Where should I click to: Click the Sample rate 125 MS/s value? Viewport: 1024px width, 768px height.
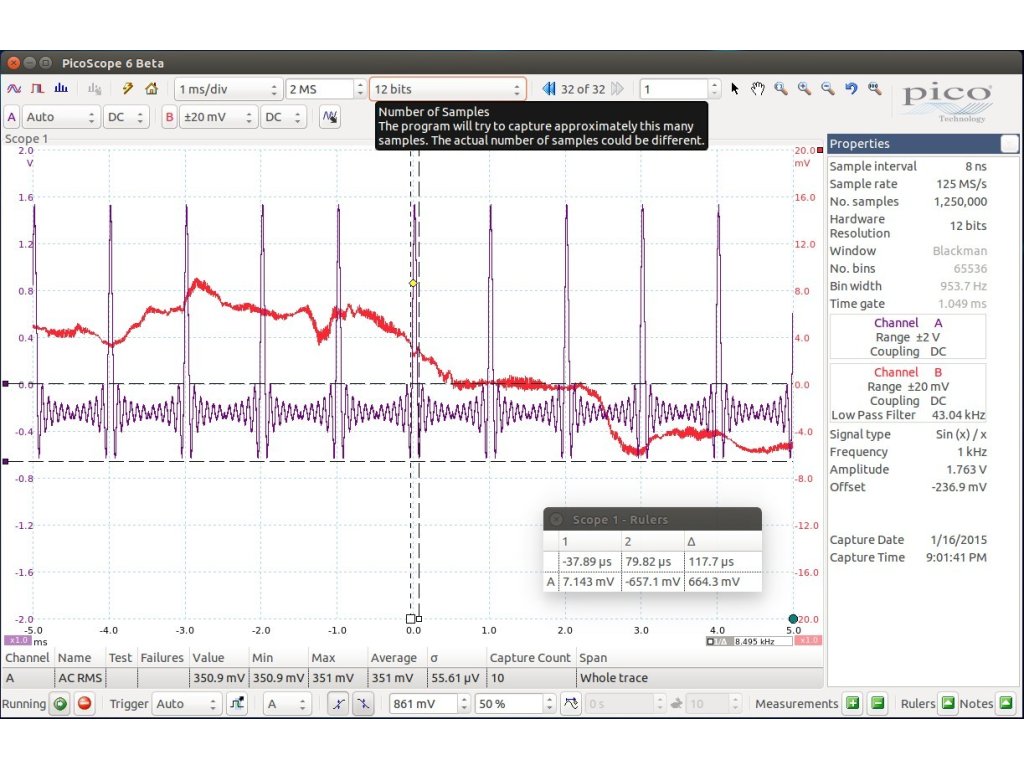tap(961, 184)
